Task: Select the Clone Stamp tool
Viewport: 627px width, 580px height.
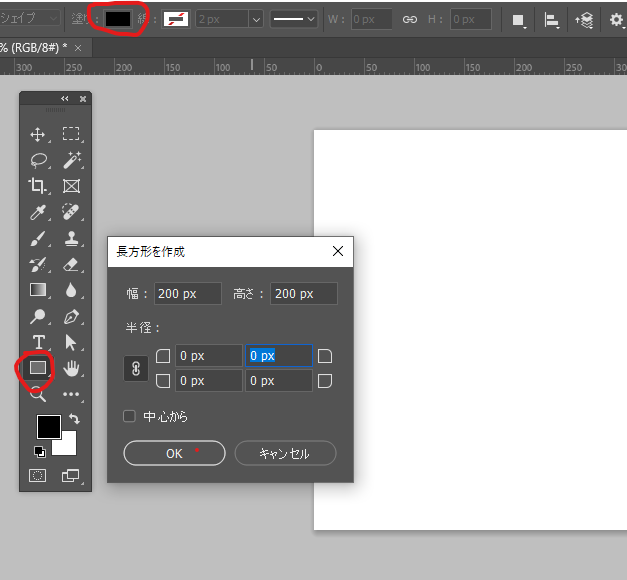Action: pos(71,238)
